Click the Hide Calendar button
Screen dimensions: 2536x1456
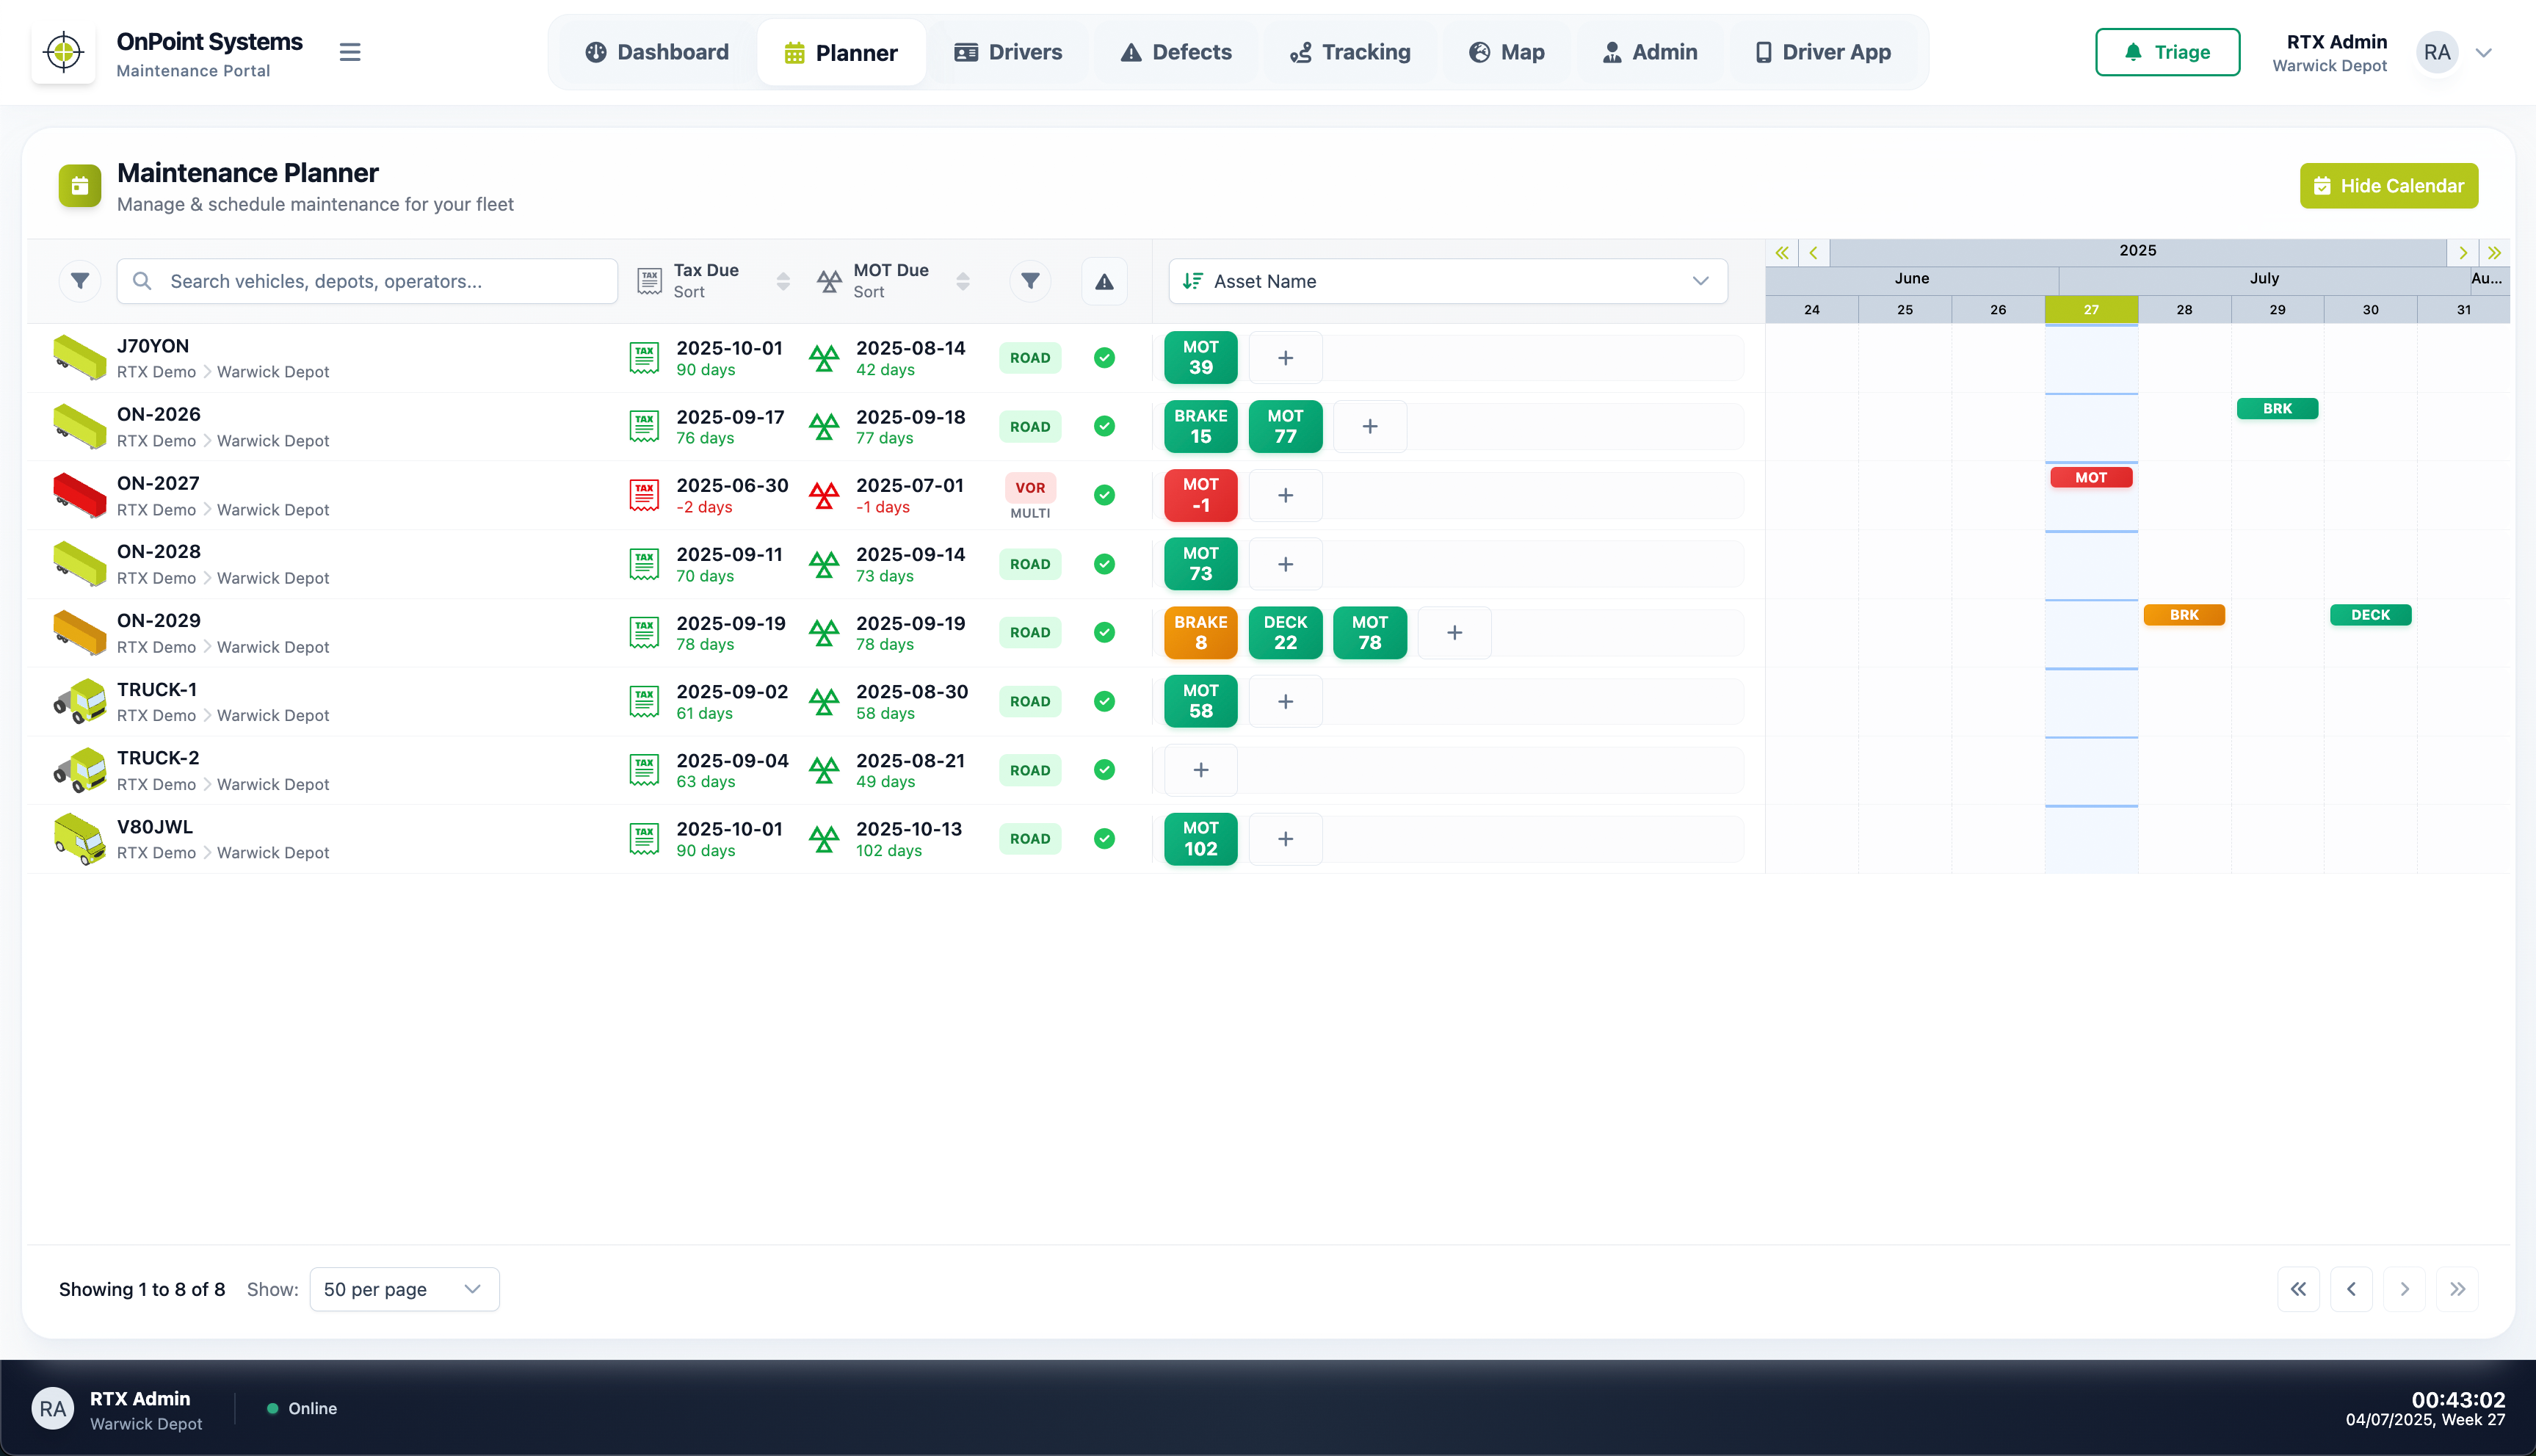(x=2389, y=186)
